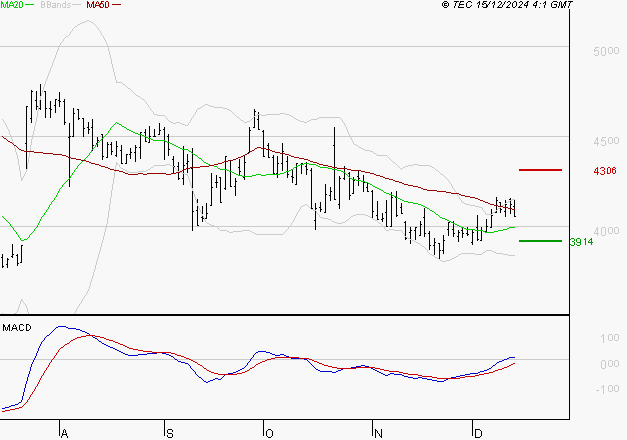
Task: Click the MACD -100 axis label
Action: pos(607,389)
